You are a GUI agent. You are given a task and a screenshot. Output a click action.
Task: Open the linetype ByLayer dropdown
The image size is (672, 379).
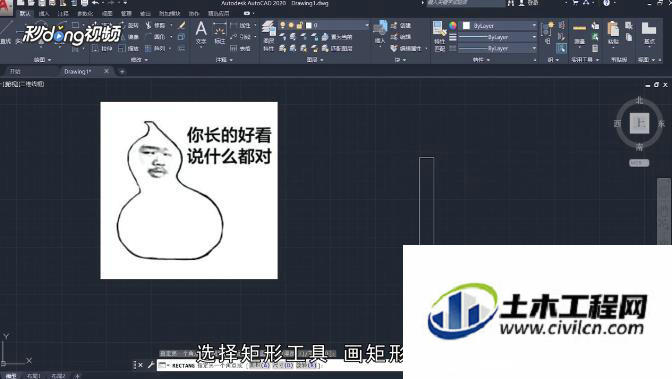click(534, 48)
